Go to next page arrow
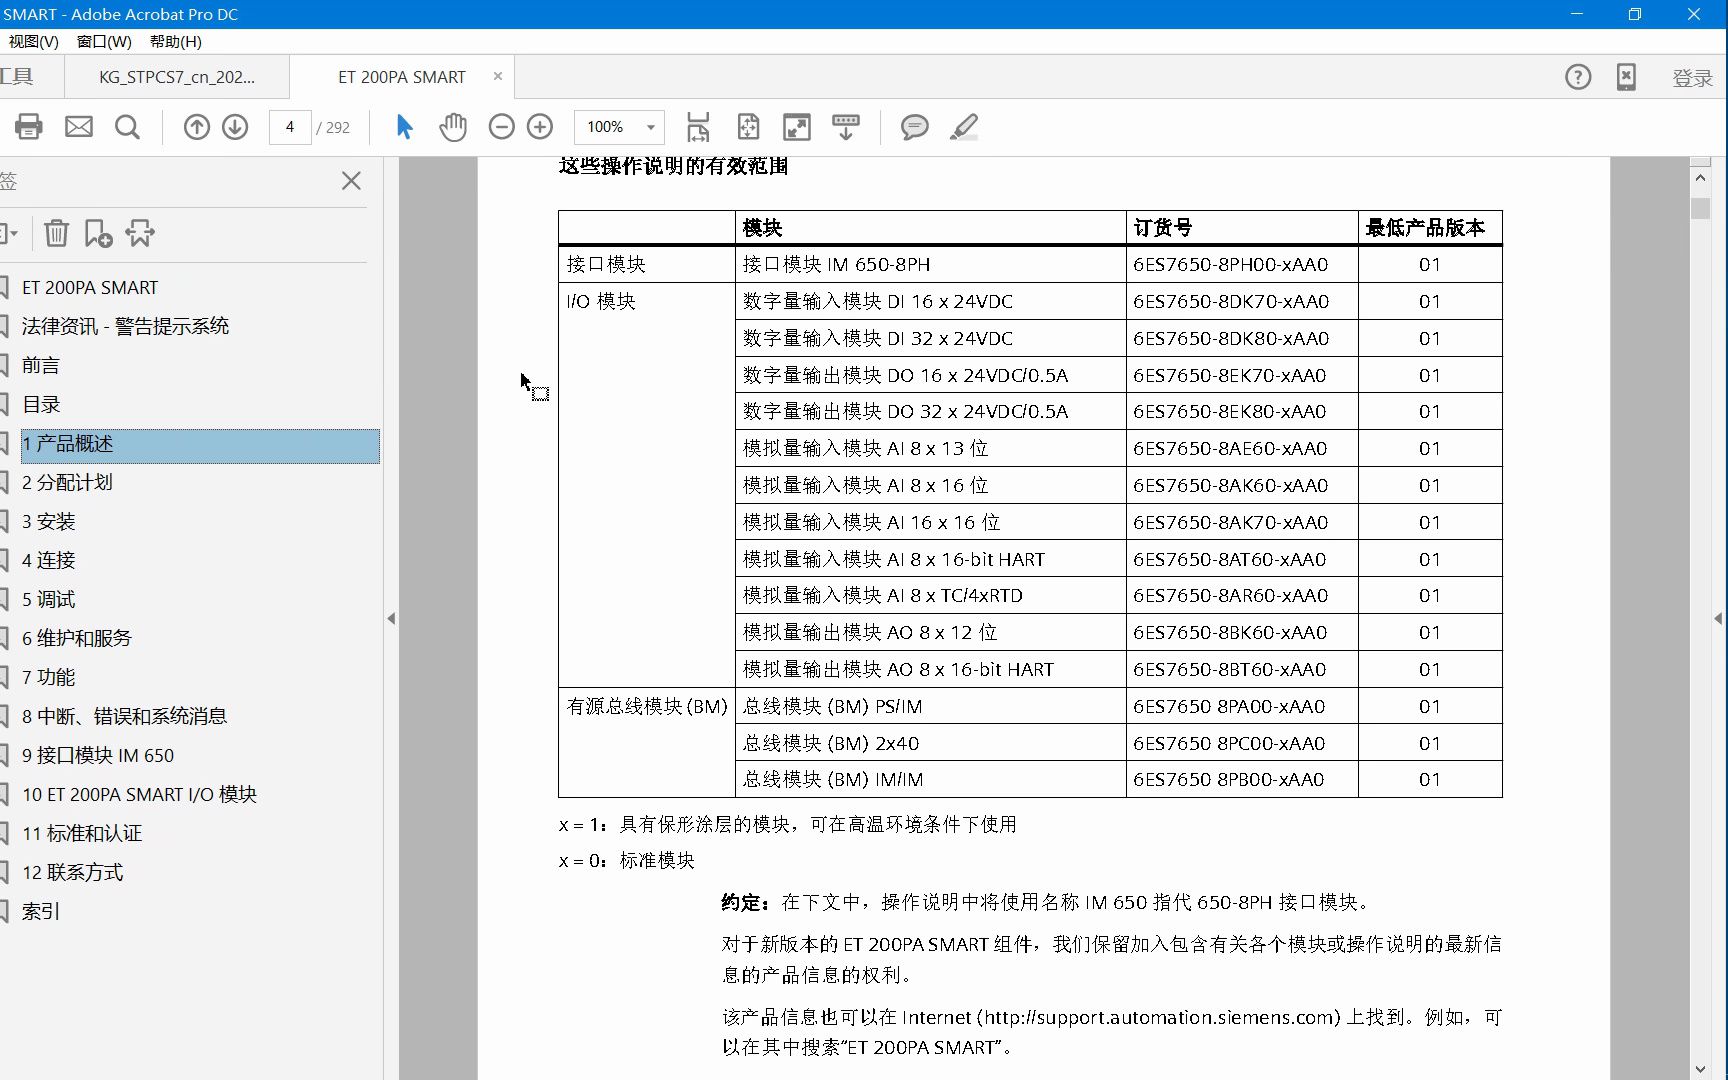 pyautogui.click(x=235, y=127)
